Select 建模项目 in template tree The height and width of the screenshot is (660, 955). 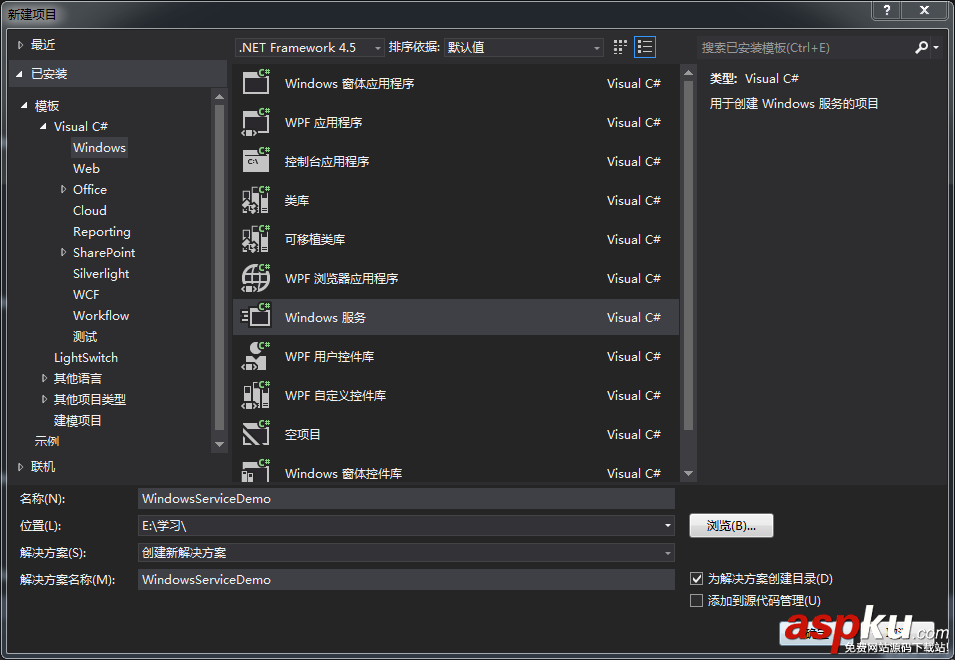point(77,420)
